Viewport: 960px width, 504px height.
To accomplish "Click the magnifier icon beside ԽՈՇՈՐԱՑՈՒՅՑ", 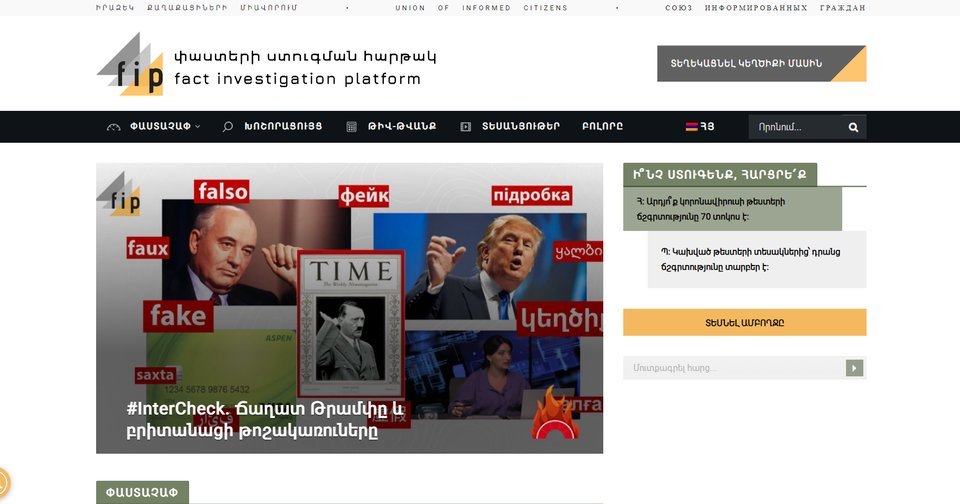I will [x=228, y=127].
